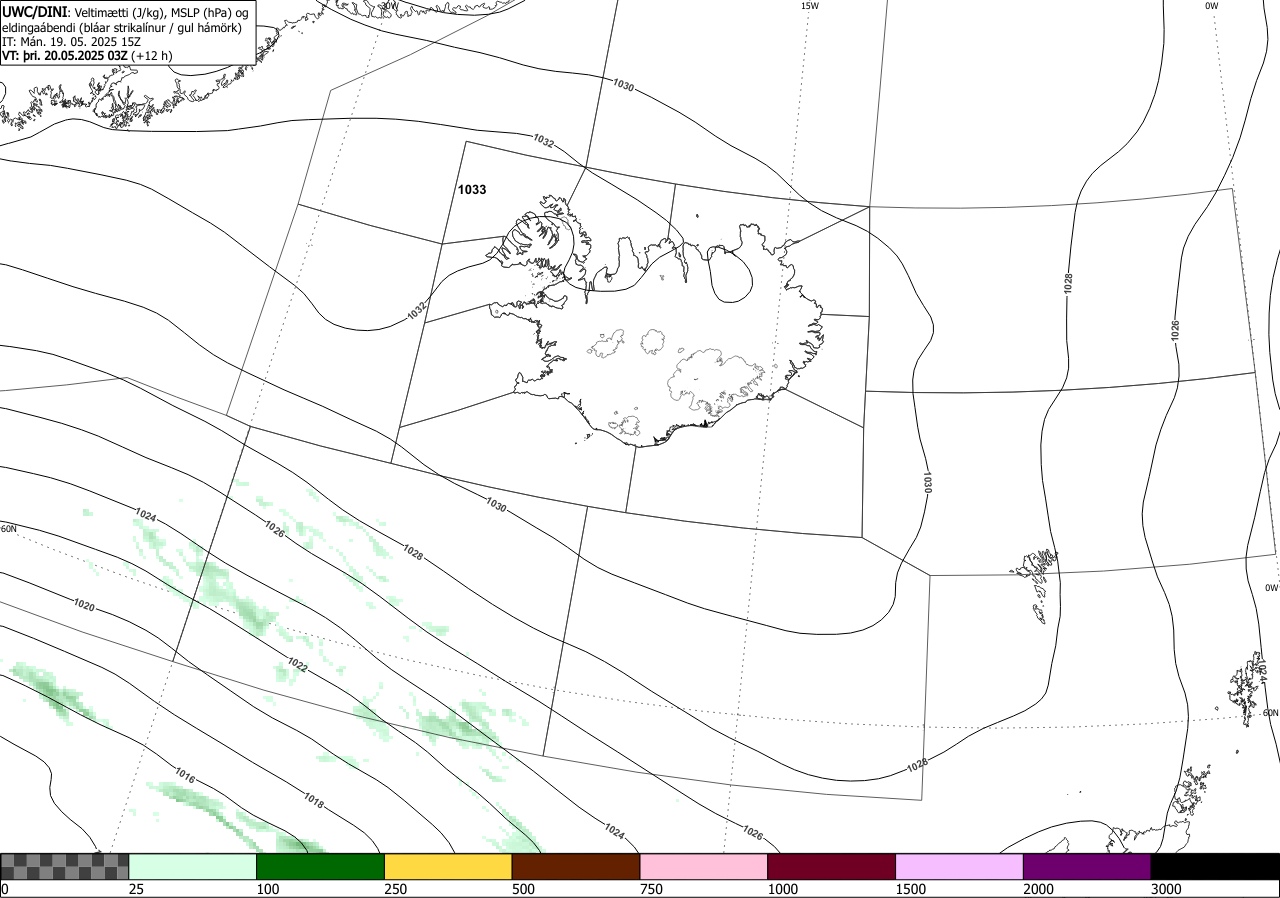Click the legend value 1000
The height and width of the screenshot is (898, 1280).
(x=783, y=889)
